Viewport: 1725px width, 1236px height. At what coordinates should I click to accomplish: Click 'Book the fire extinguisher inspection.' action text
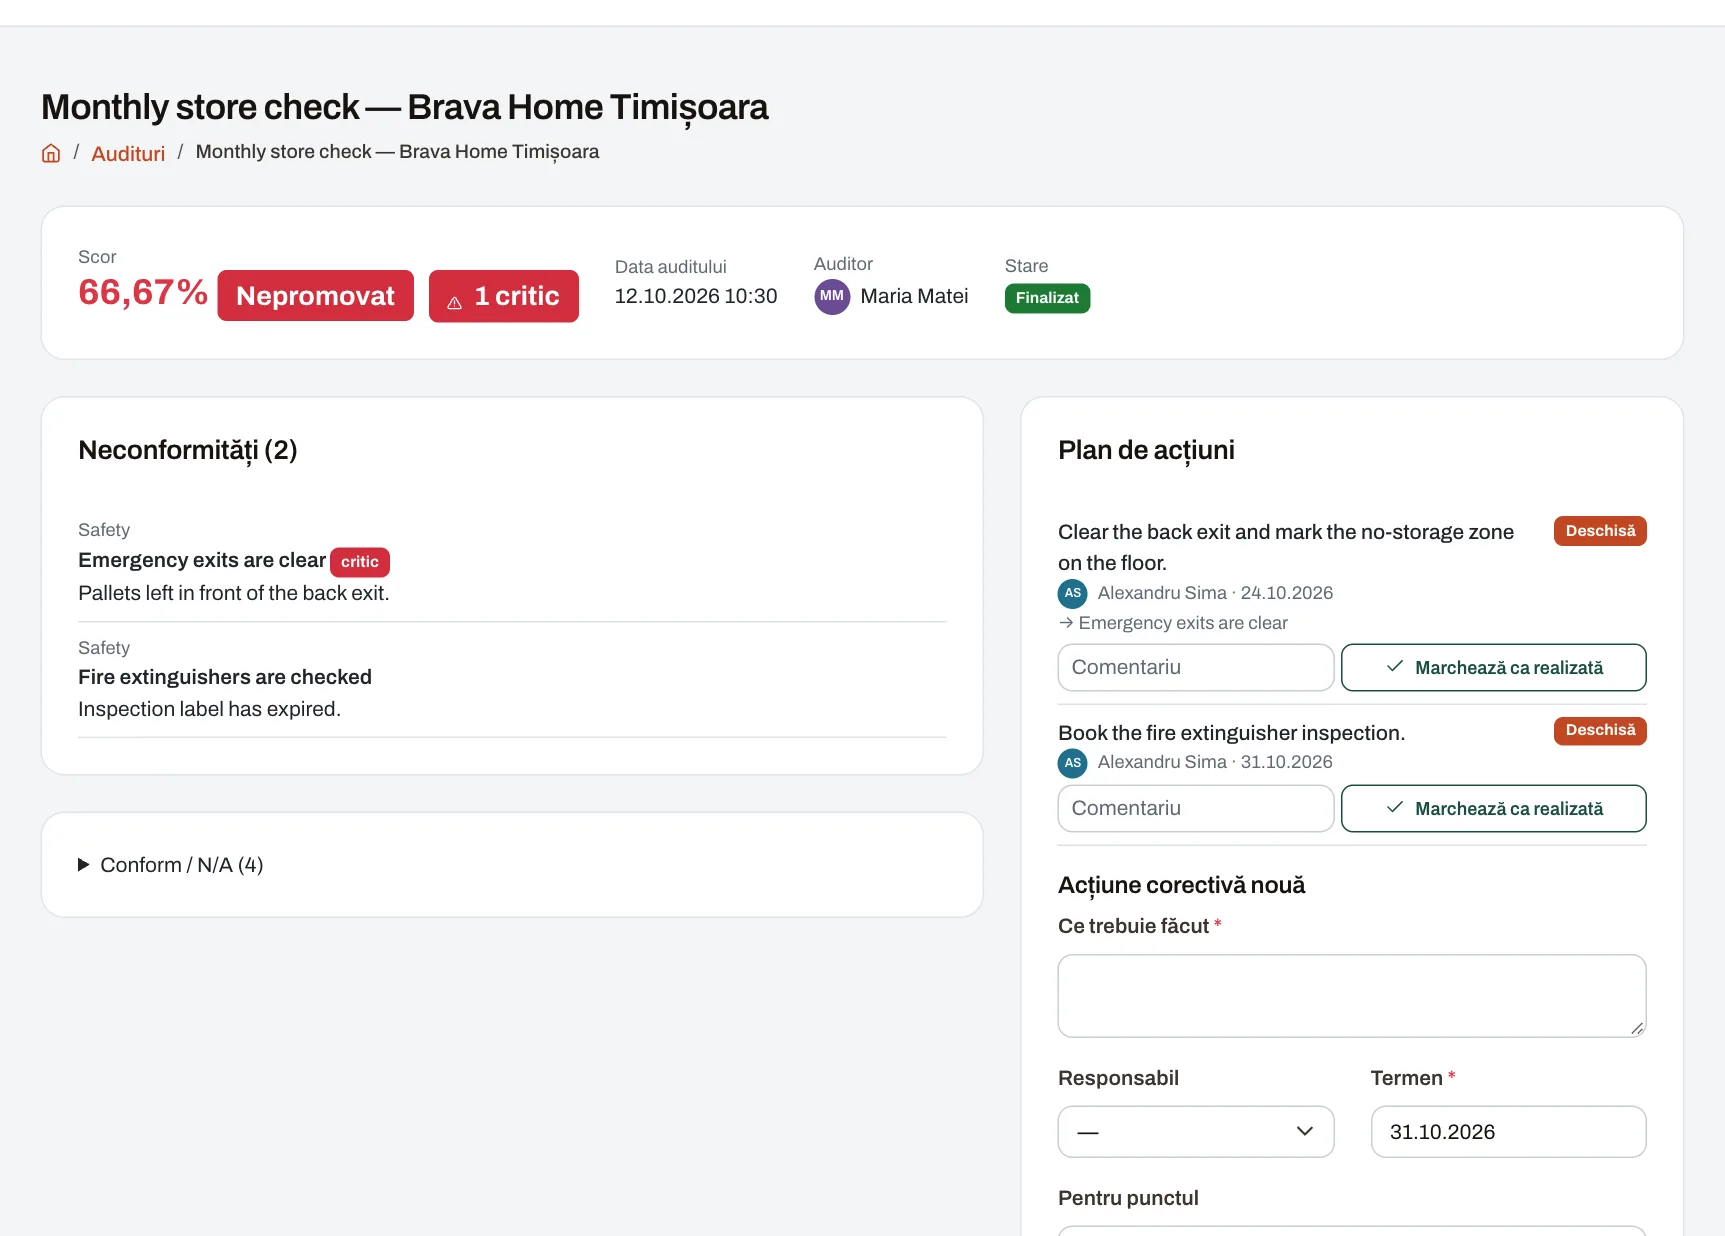[1232, 733]
